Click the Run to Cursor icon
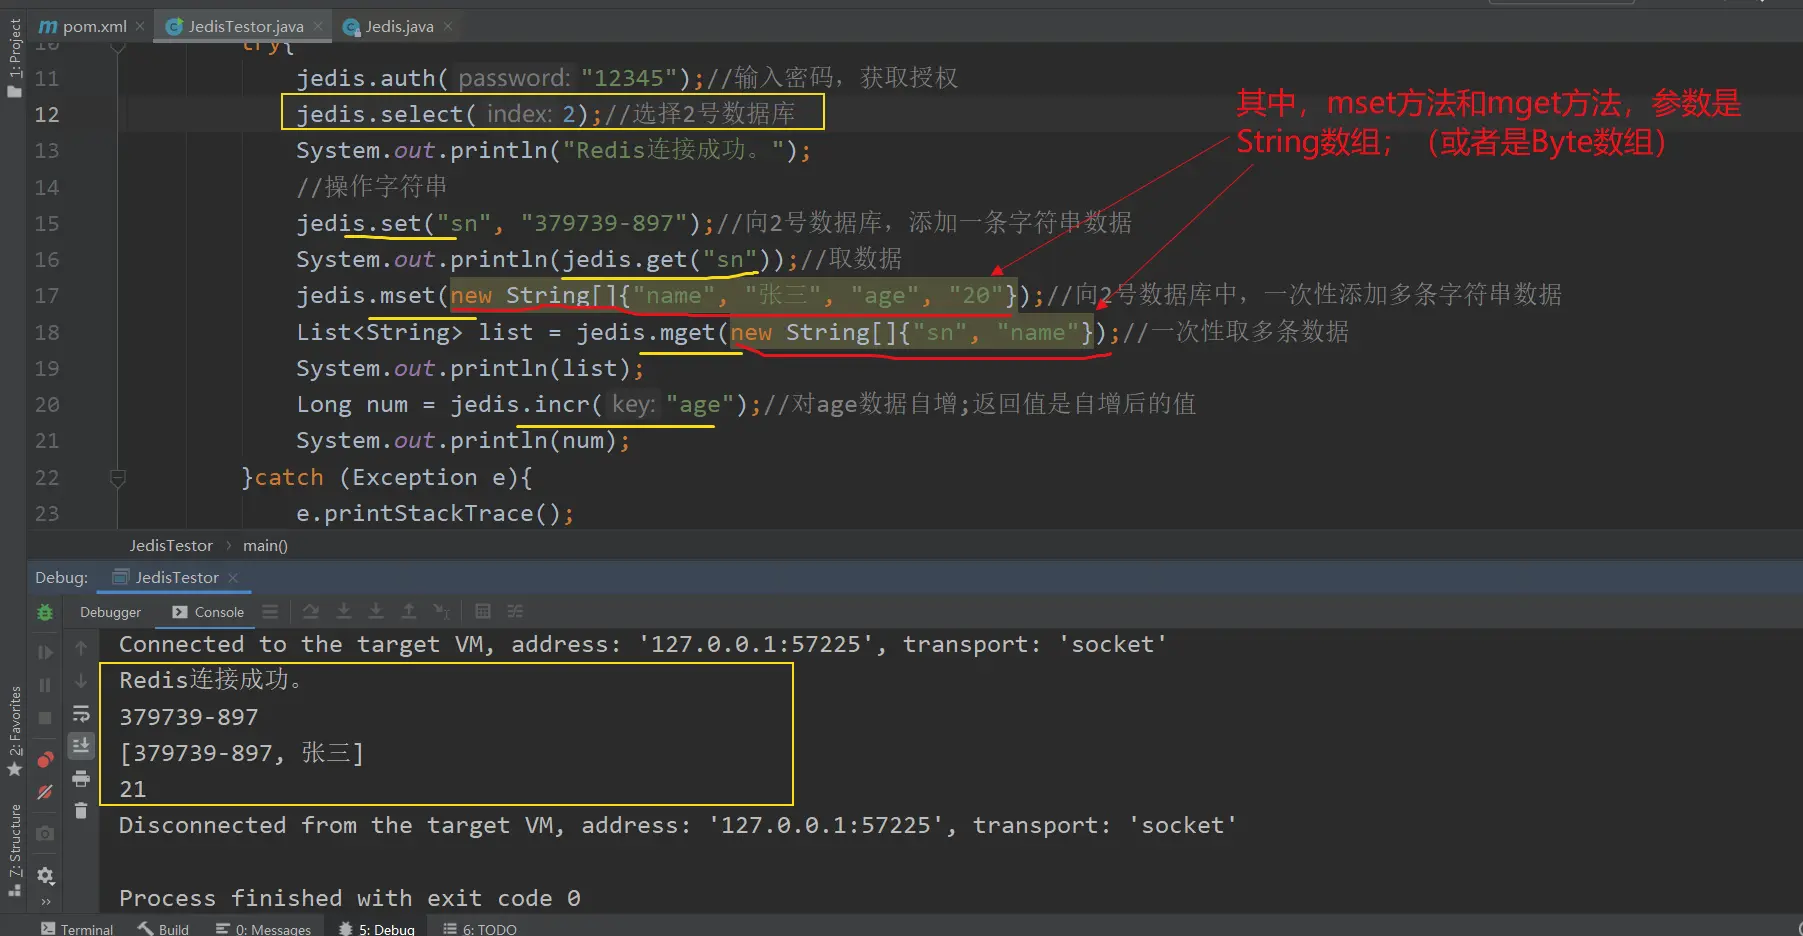Image resolution: width=1803 pixels, height=936 pixels. (x=442, y=611)
